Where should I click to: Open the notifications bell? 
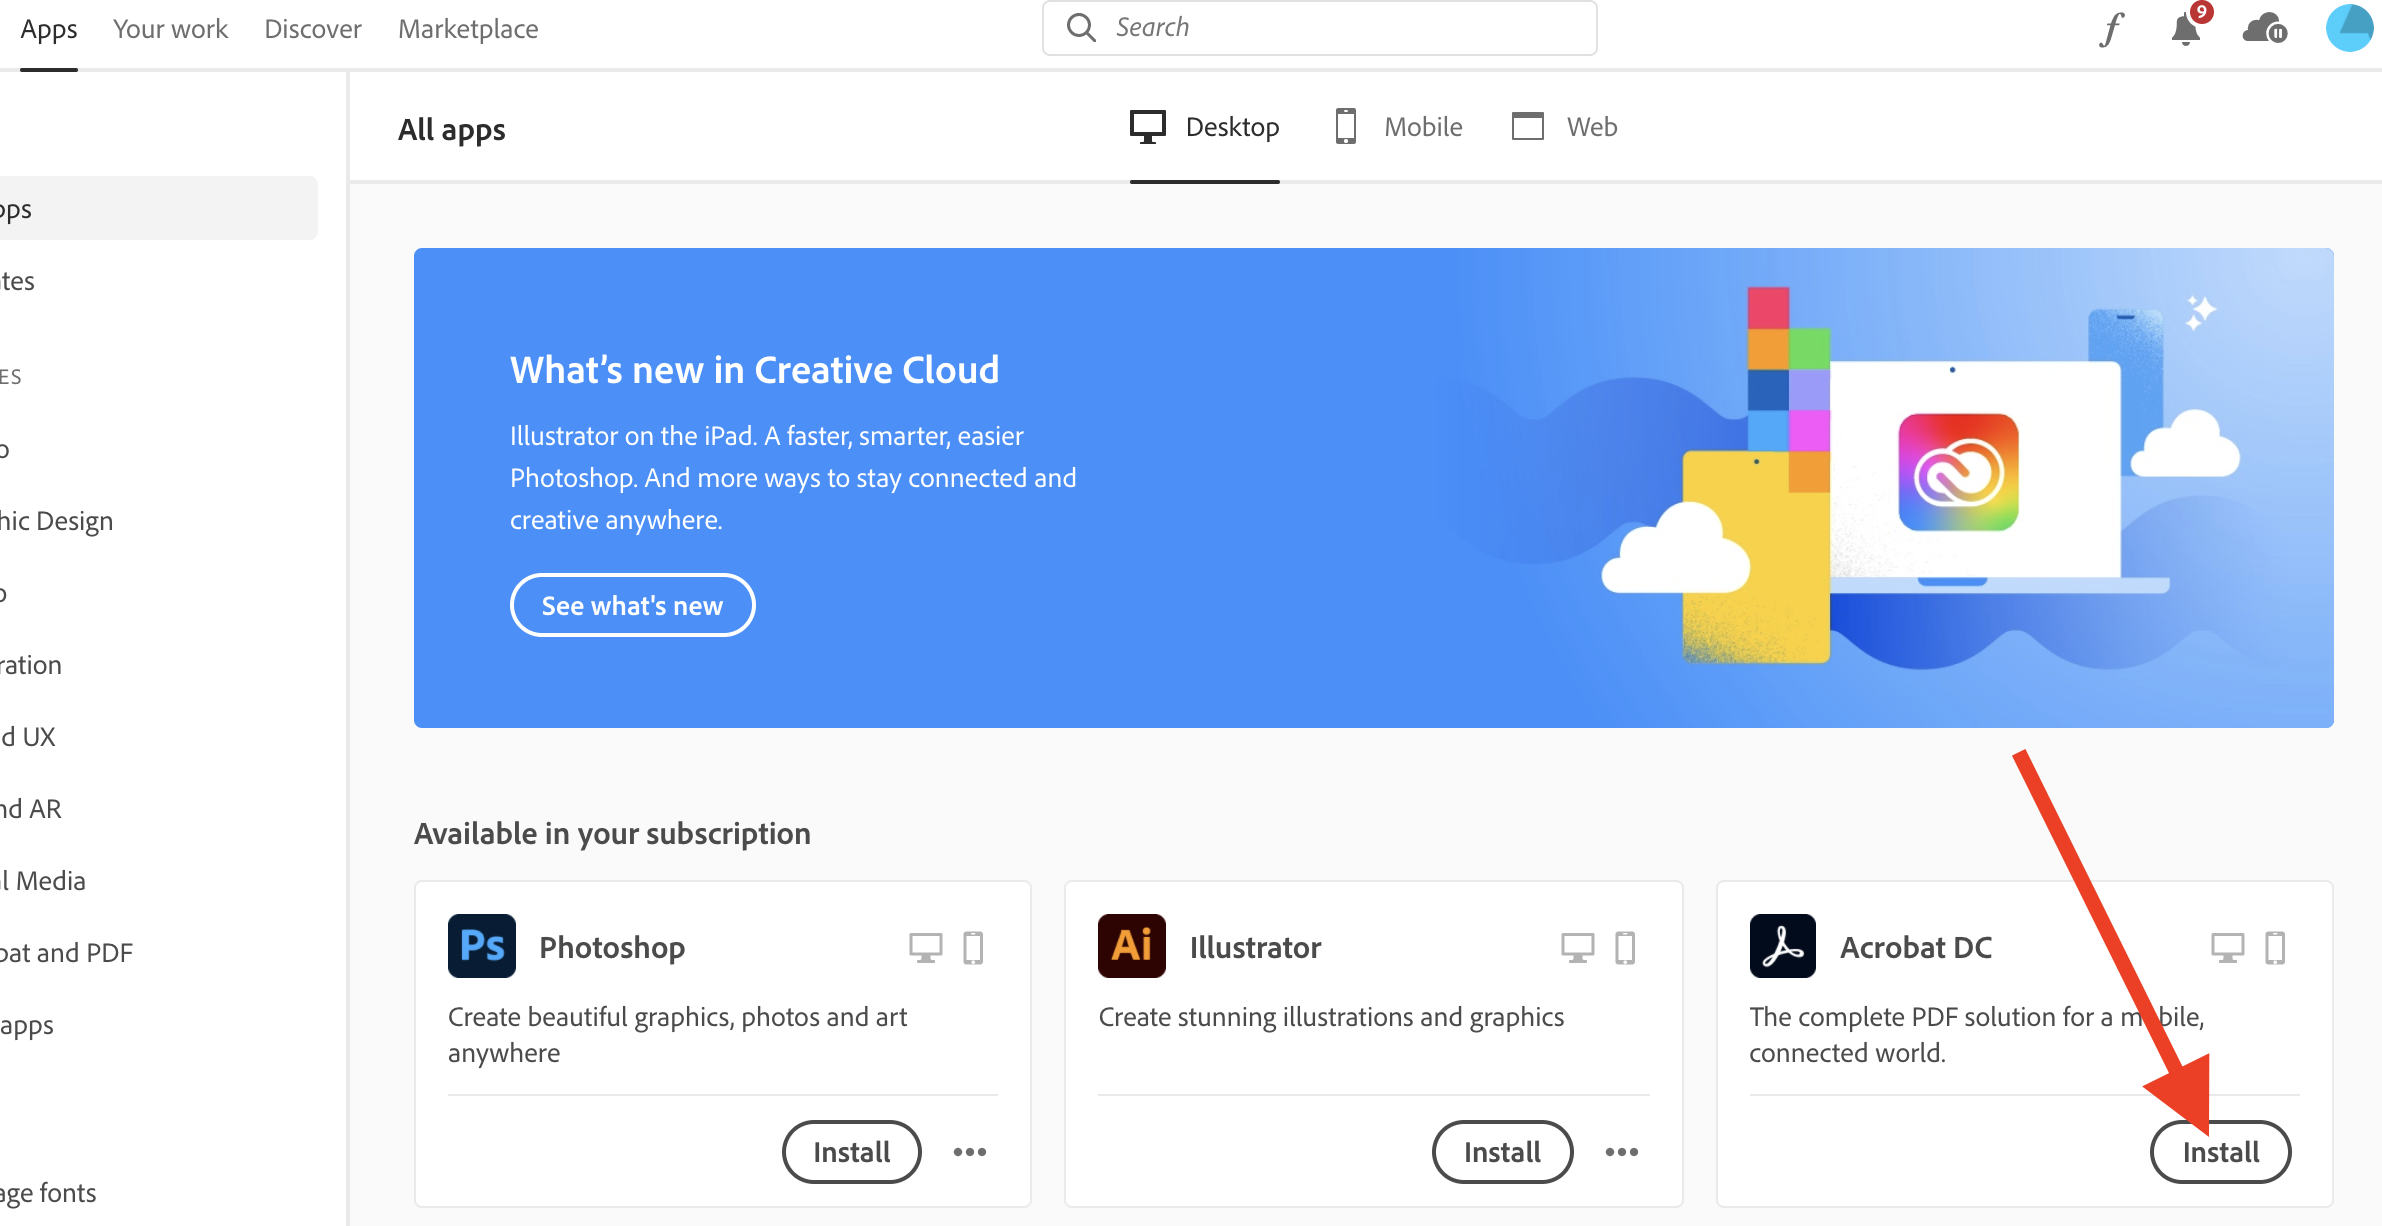pos(2185,28)
